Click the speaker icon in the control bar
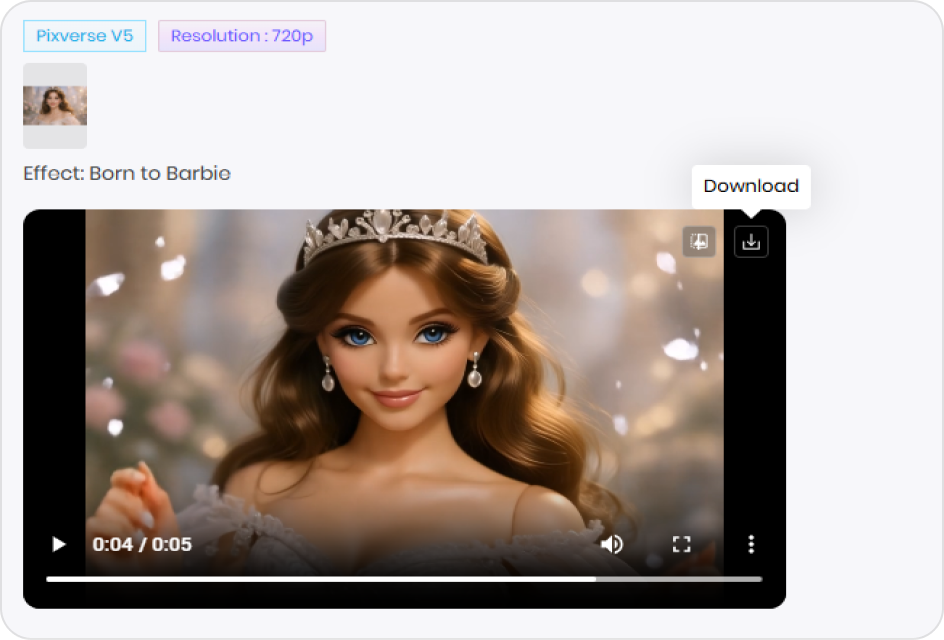Viewport: 944px width, 640px height. [612, 544]
